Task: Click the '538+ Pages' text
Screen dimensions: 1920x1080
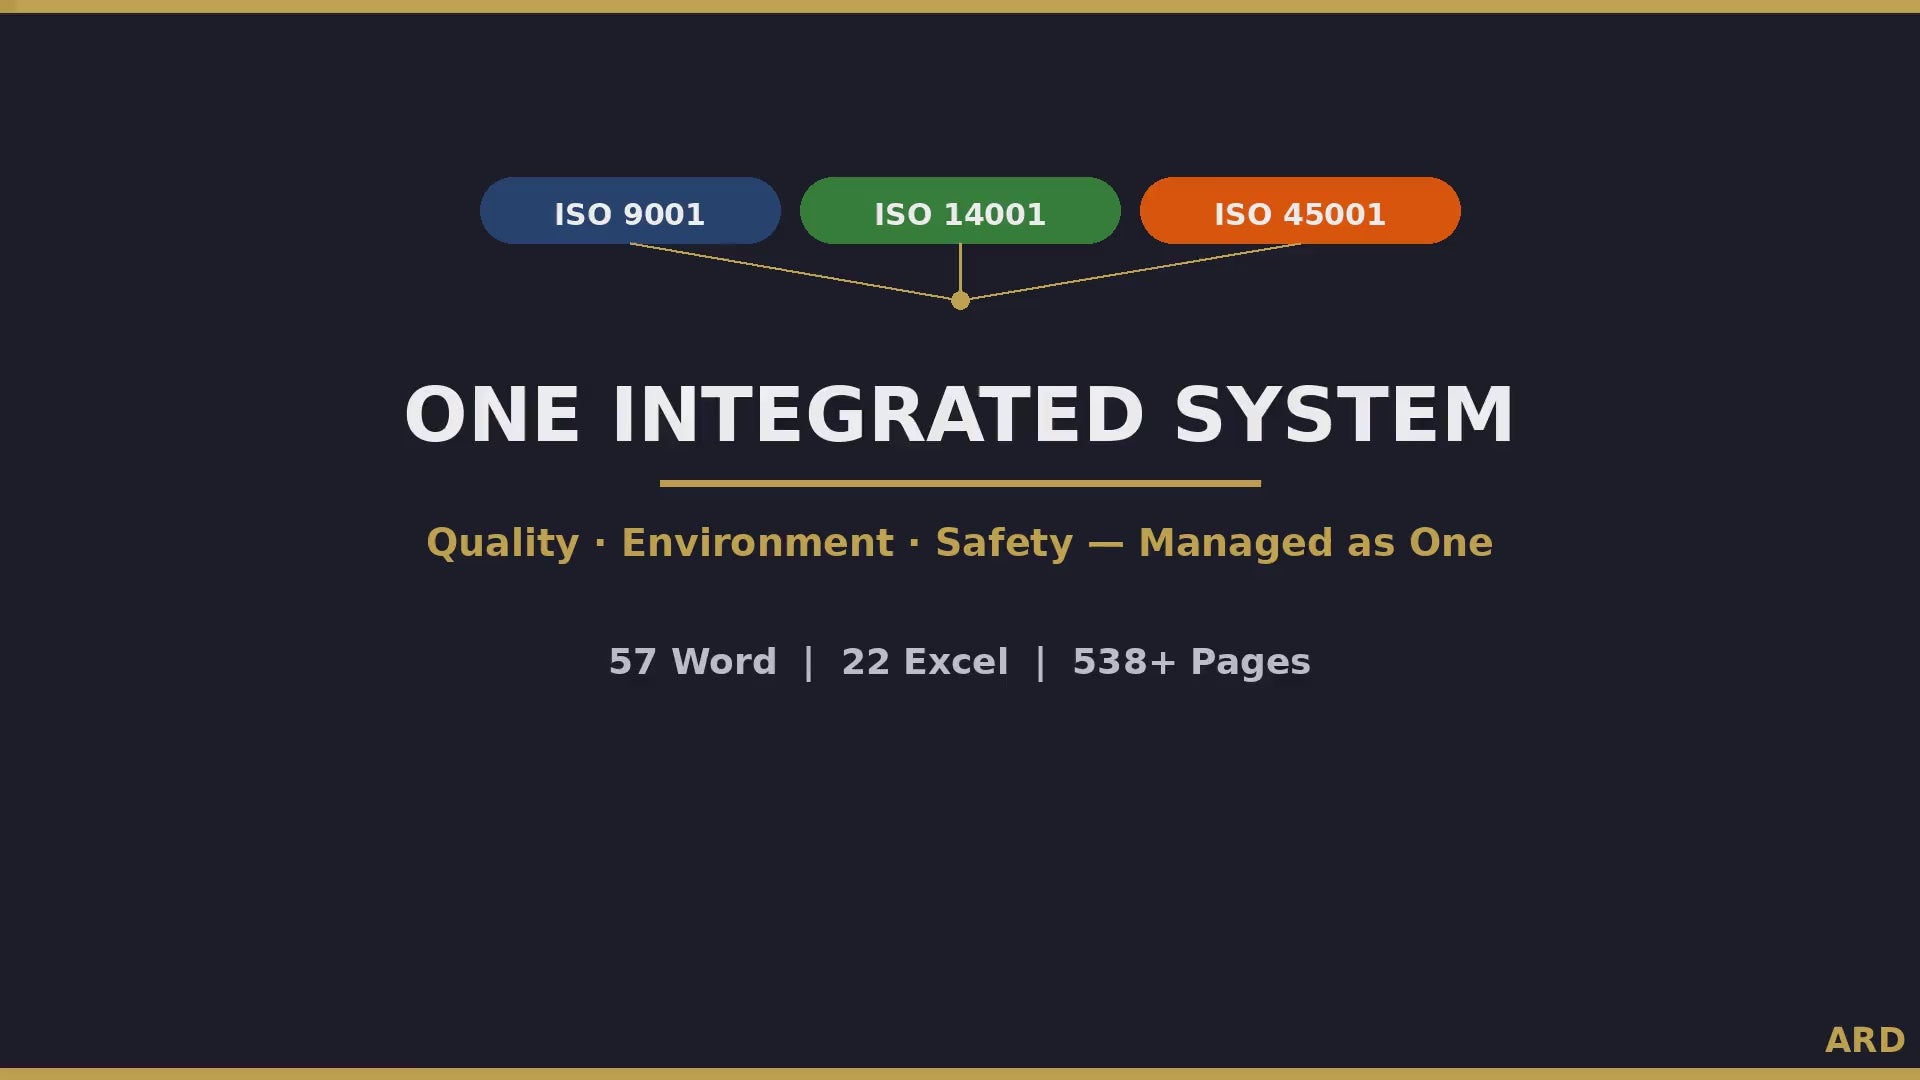Action: tap(1191, 662)
